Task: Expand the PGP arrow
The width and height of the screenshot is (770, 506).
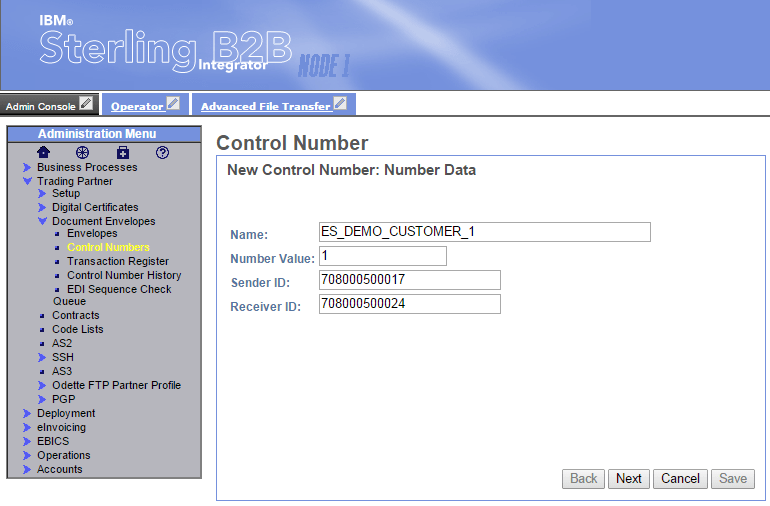Action: click(42, 399)
